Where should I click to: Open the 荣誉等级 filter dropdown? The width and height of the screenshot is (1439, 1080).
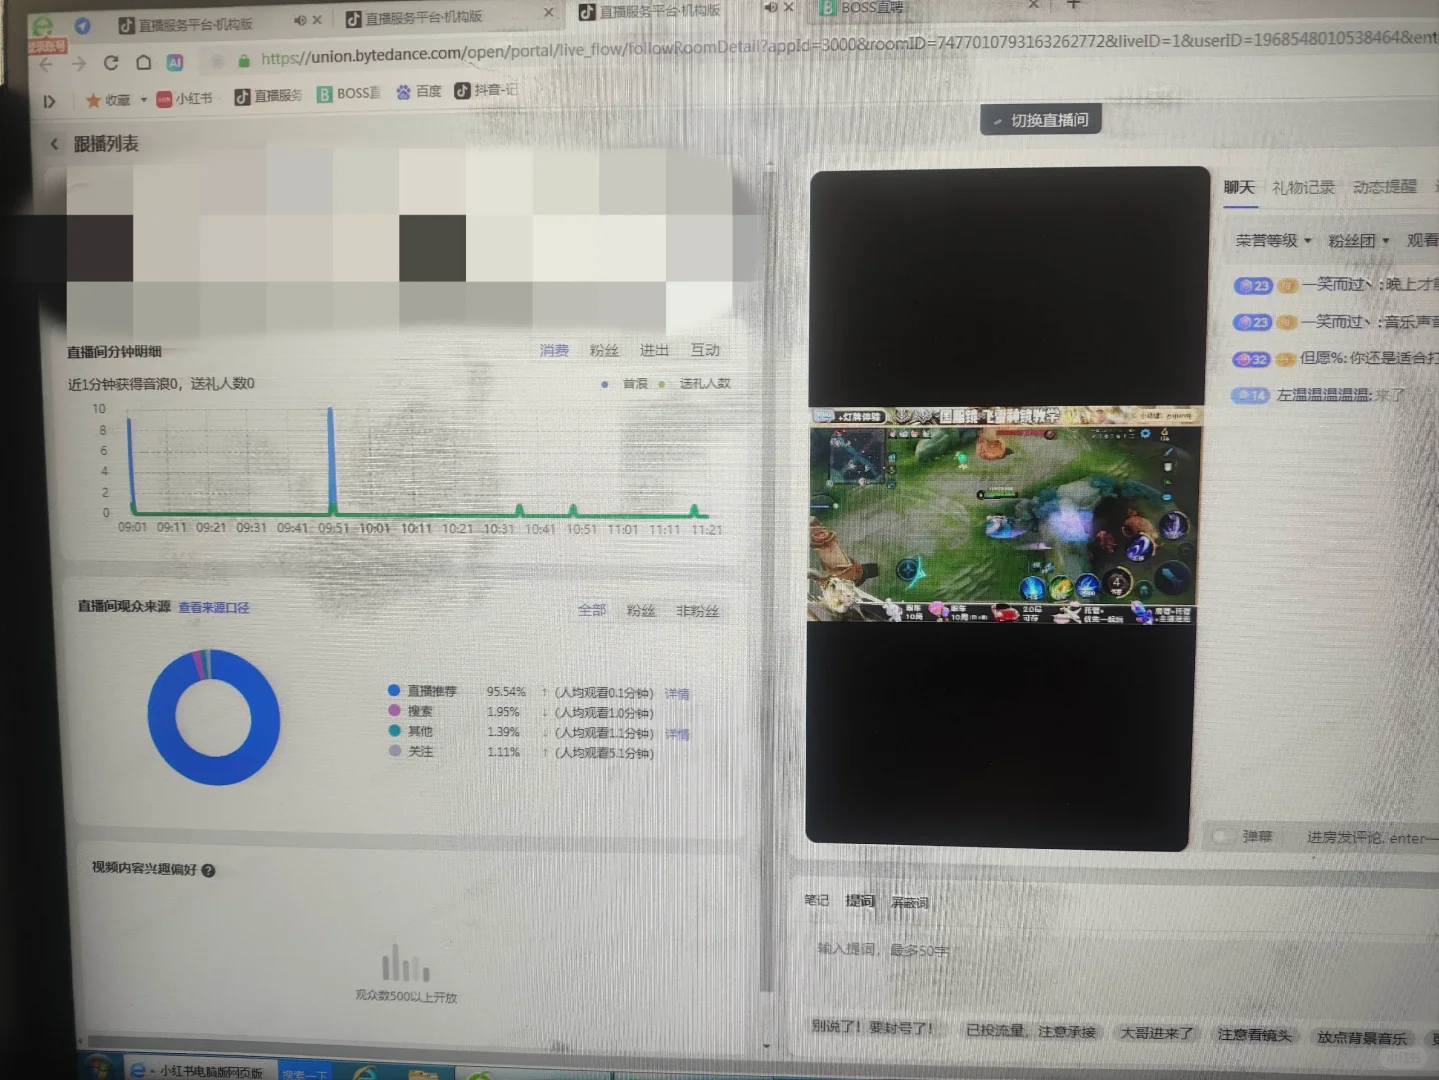[1273, 241]
